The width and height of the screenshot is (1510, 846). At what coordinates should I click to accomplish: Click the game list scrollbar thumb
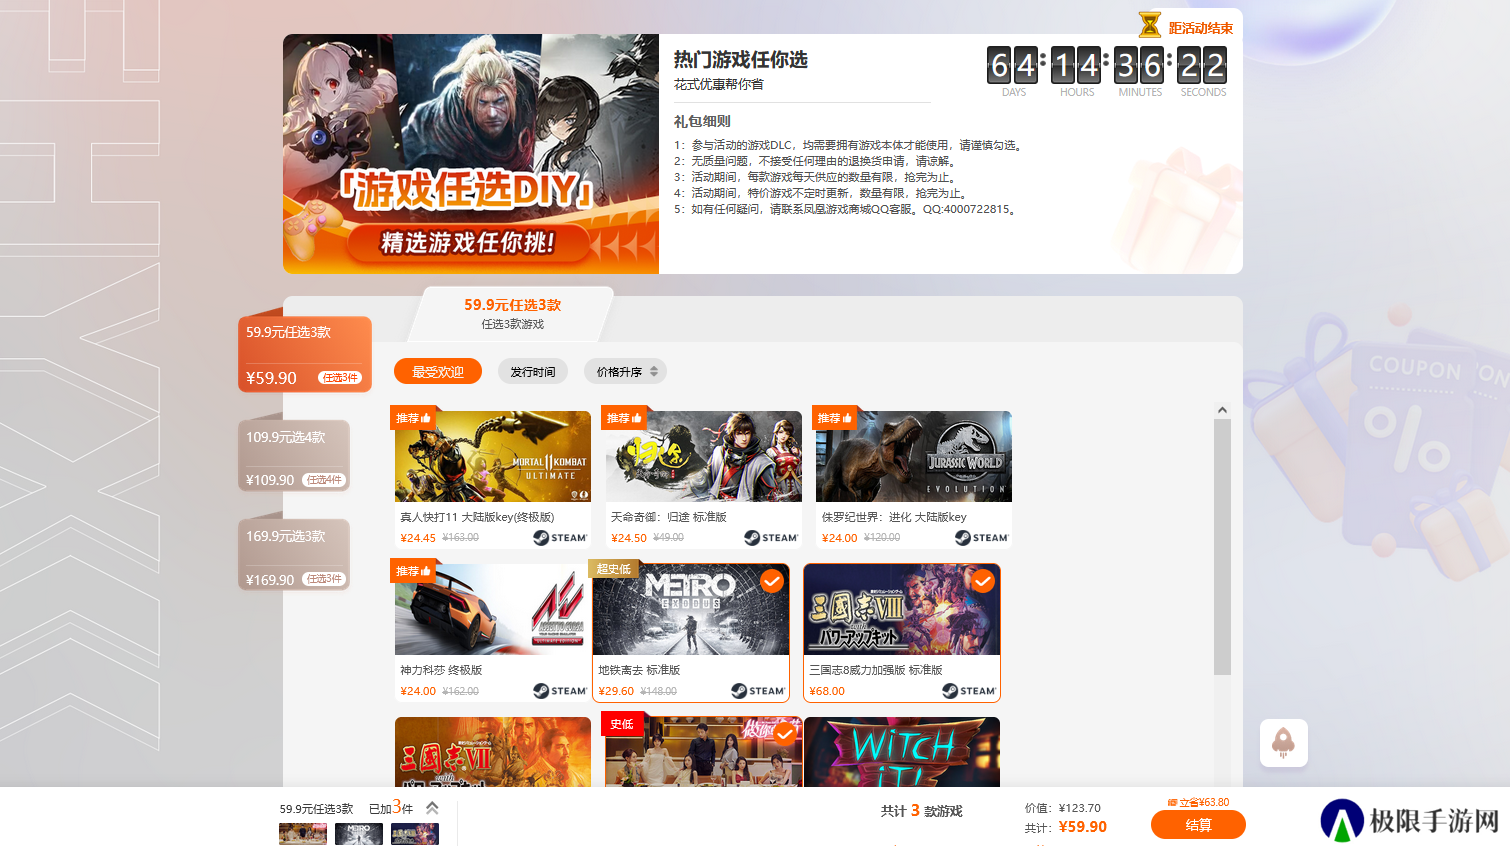pos(1222,547)
